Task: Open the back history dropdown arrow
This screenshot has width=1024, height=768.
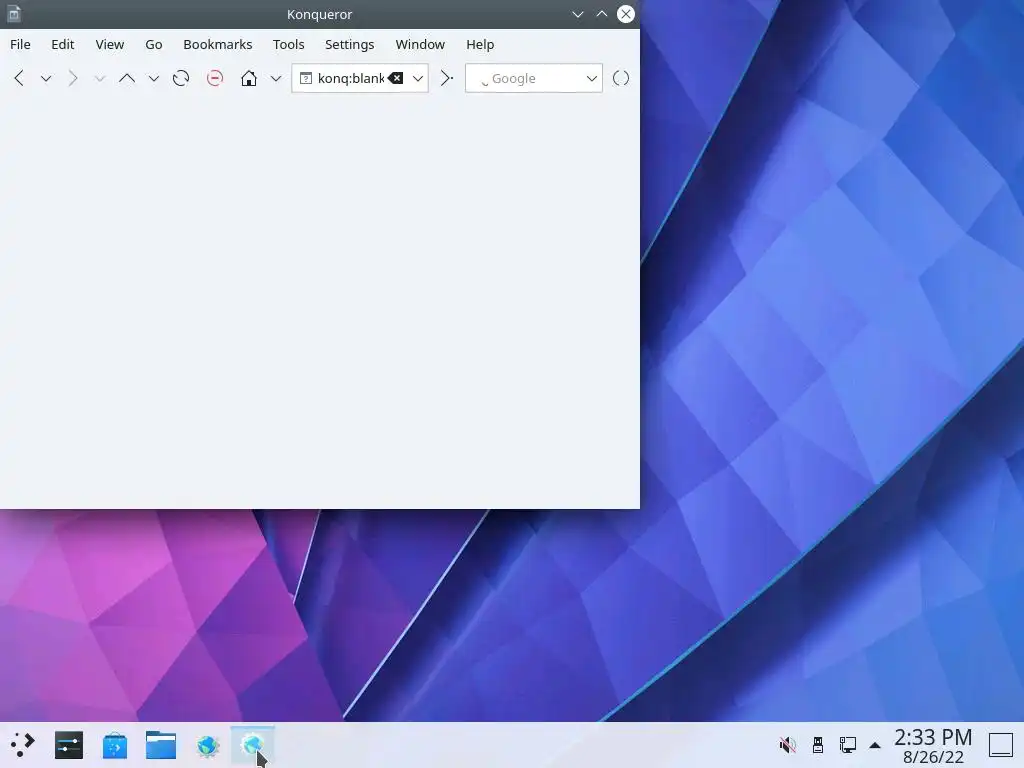Action: coord(46,79)
